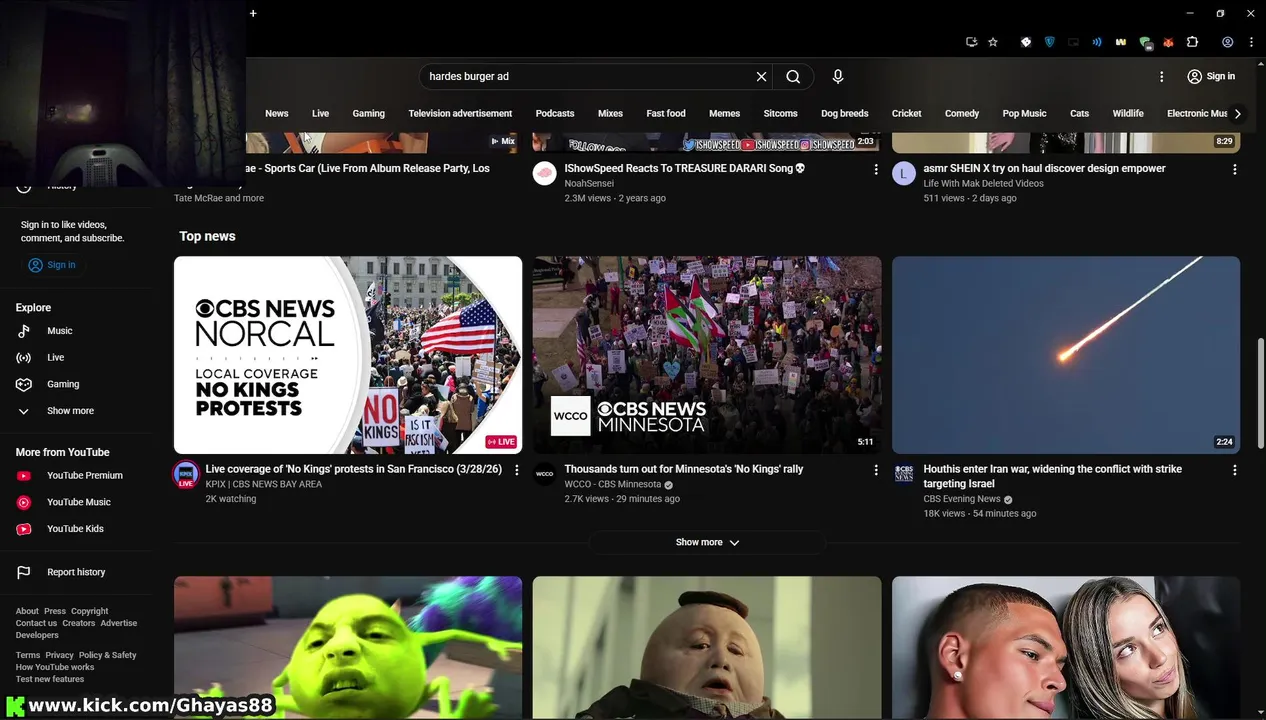Select the Memes filter chip
Viewport: 1266px width, 720px height.
pos(725,113)
